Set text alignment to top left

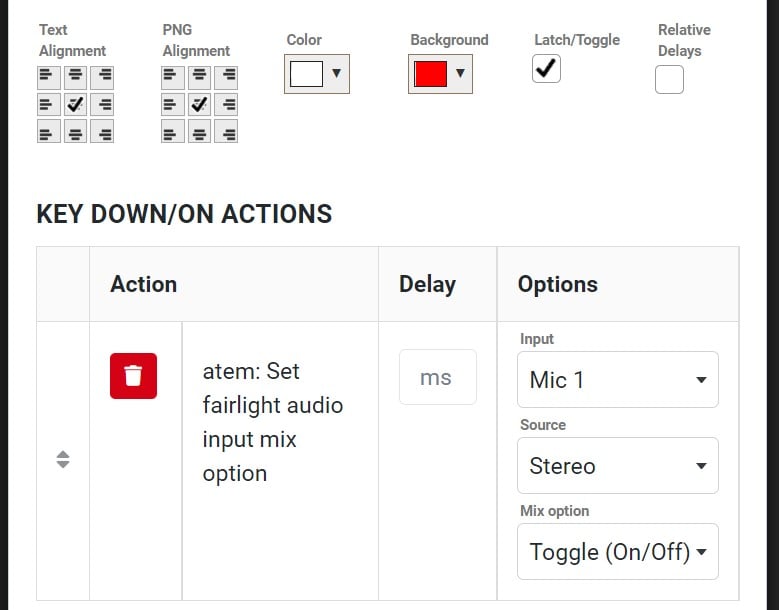[49, 77]
